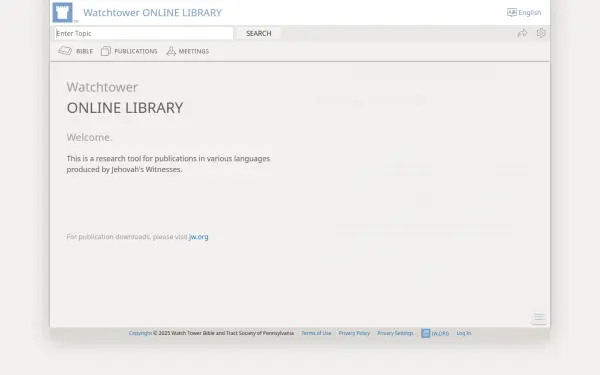Open the settings gear icon
600x375 pixels.
tap(541, 33)
